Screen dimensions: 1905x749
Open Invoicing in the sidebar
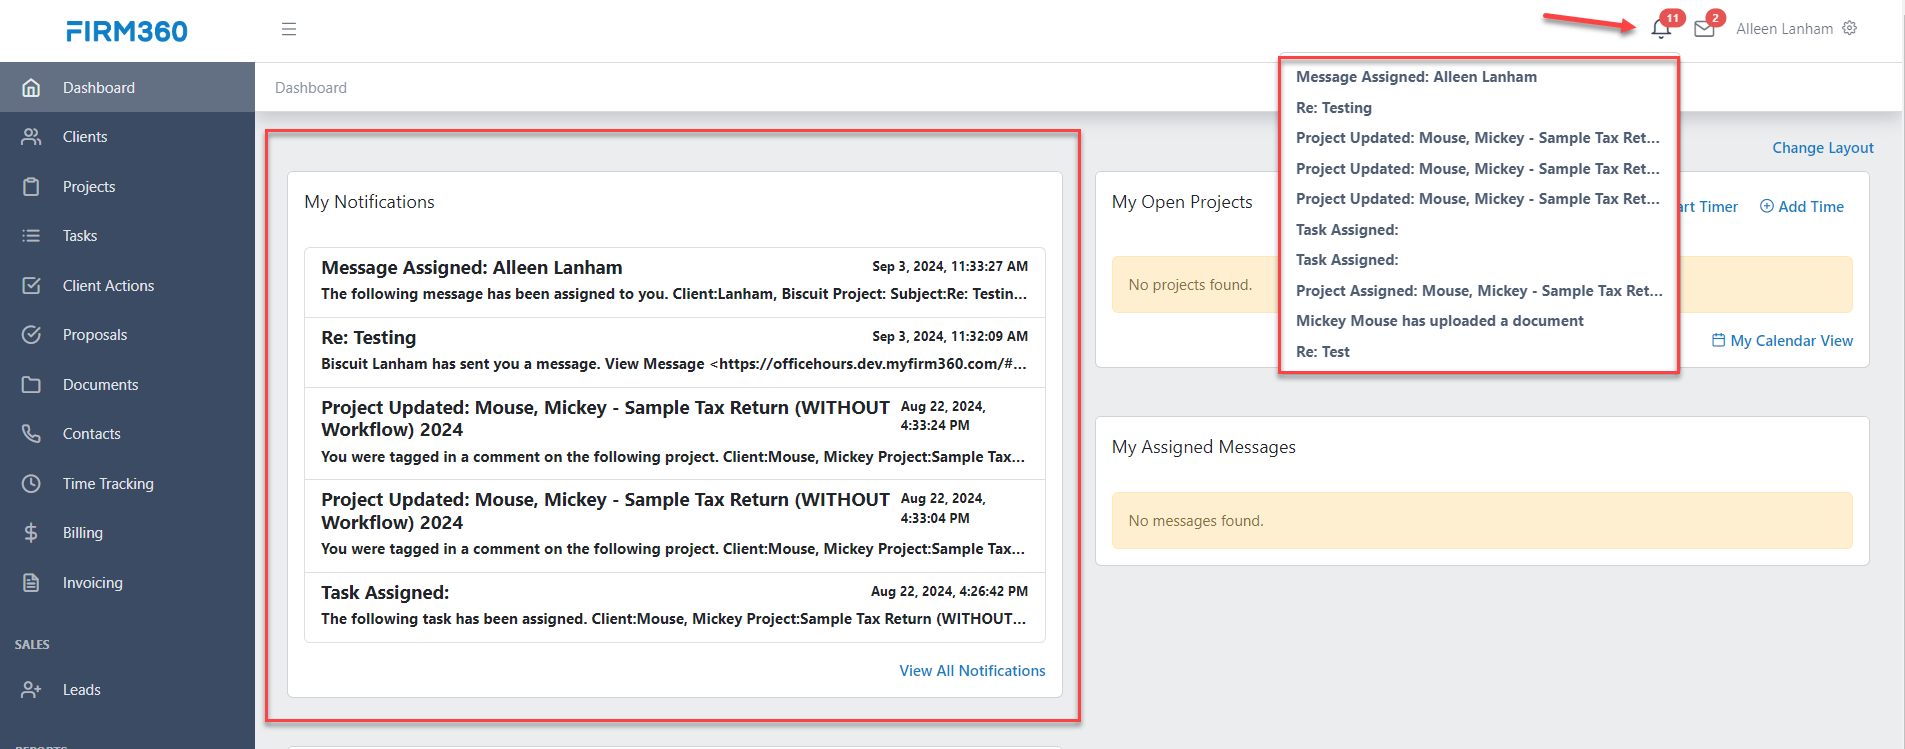pos(127,582)
